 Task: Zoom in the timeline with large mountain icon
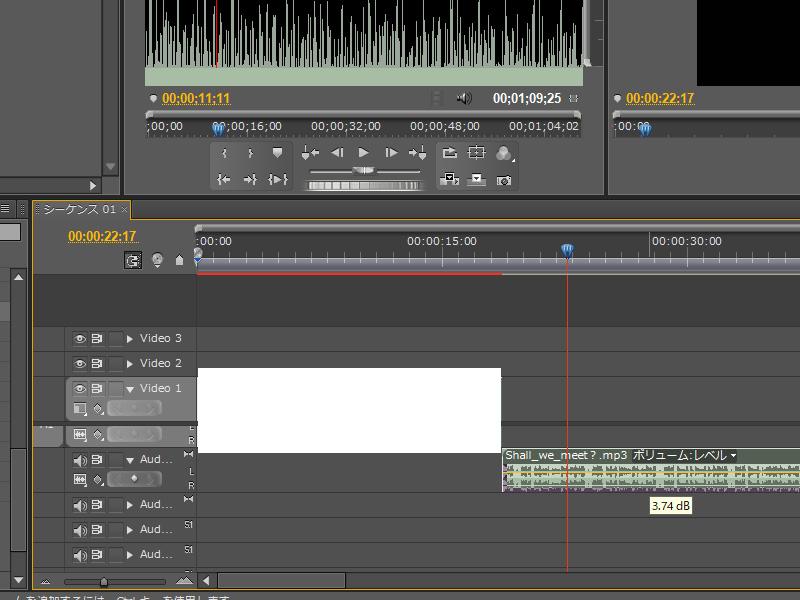point(184,580)
